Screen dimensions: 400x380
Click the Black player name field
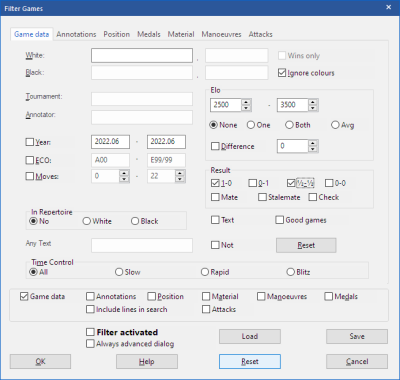142,72
